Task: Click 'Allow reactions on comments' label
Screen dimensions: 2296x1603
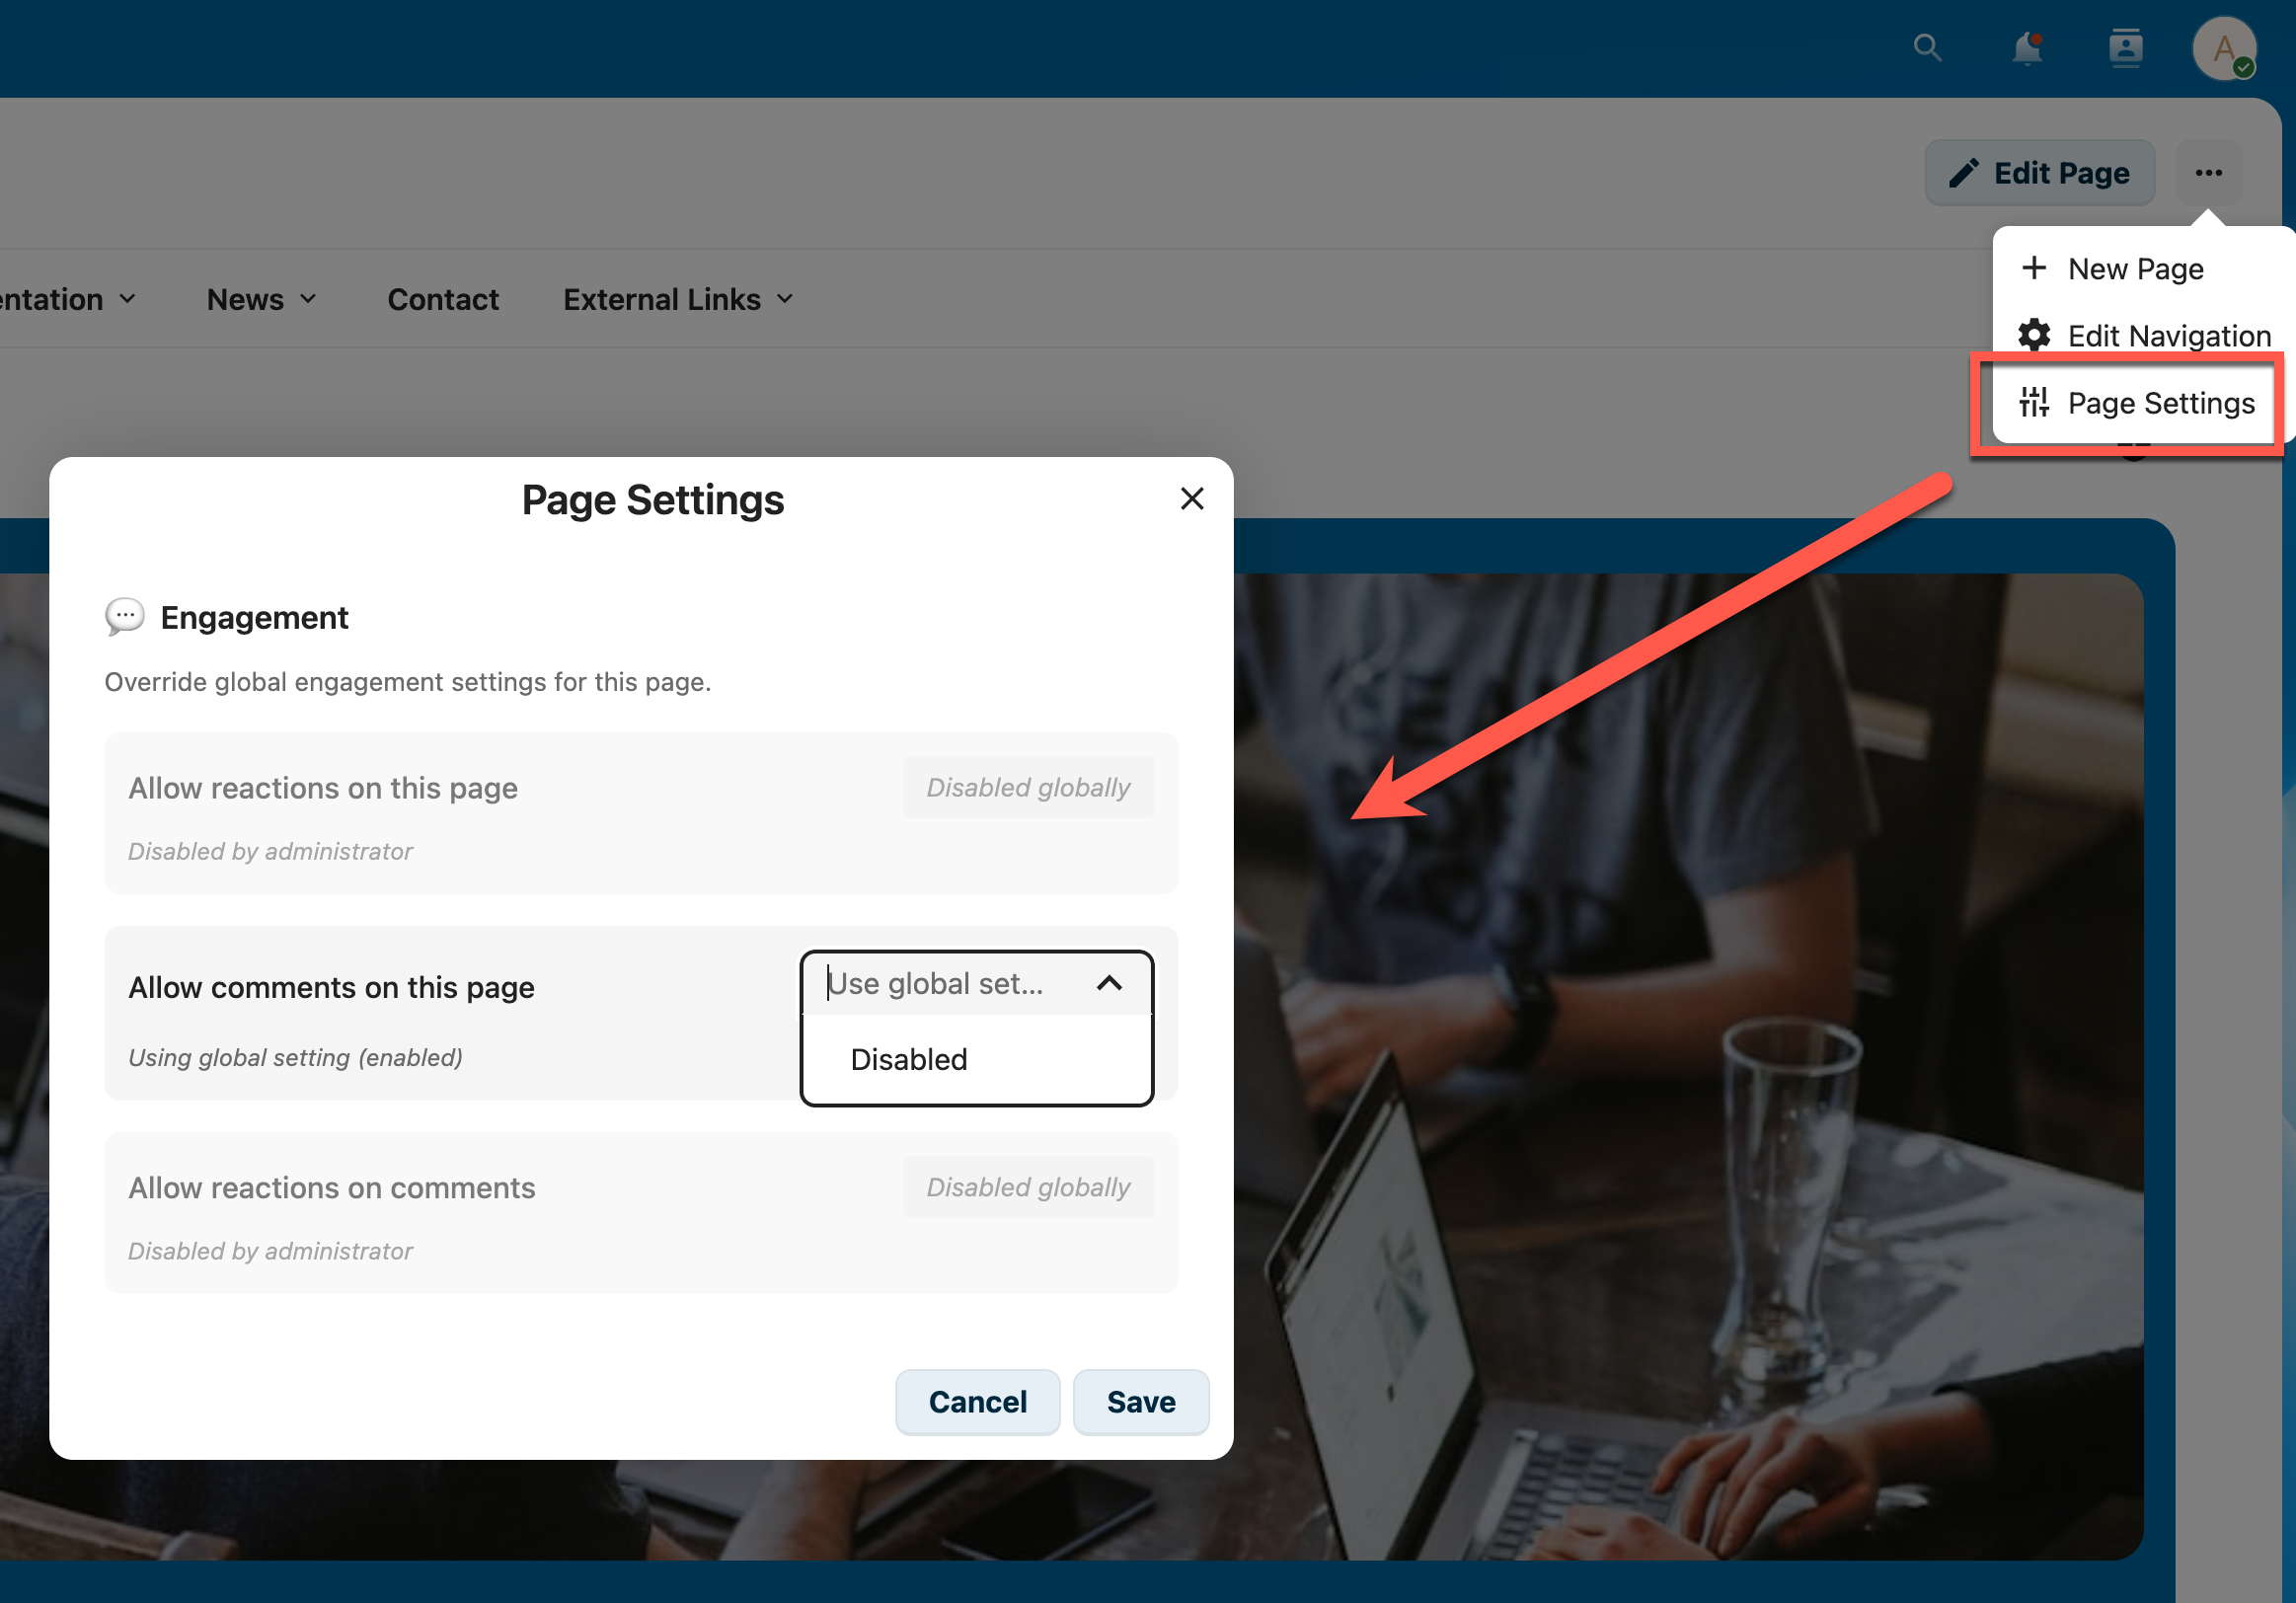Action: pyautogui.click(x=331, y=1187)
